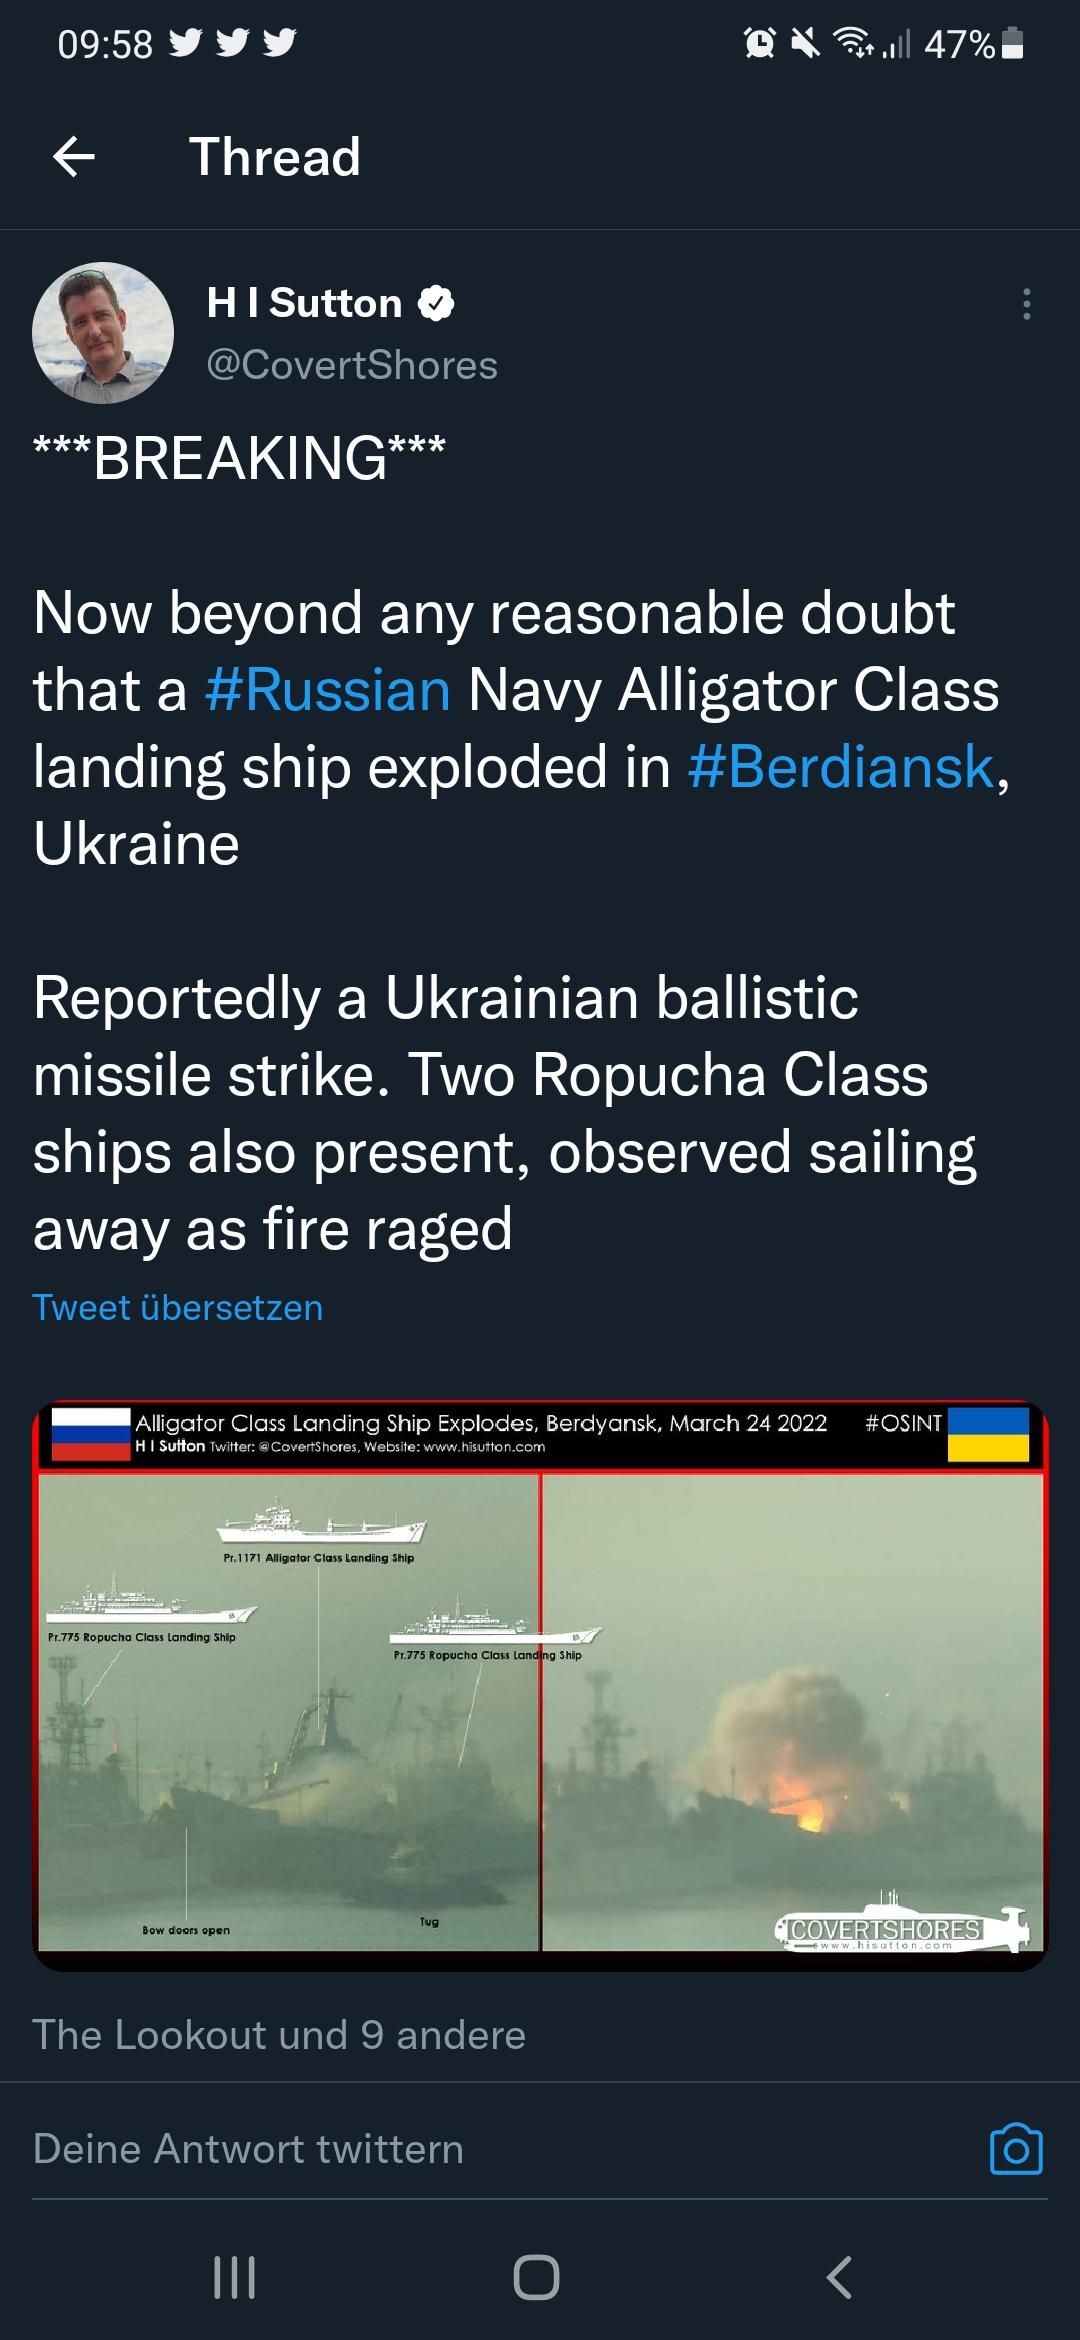Tap the camera icon in reply bar

(1015, 2149)
